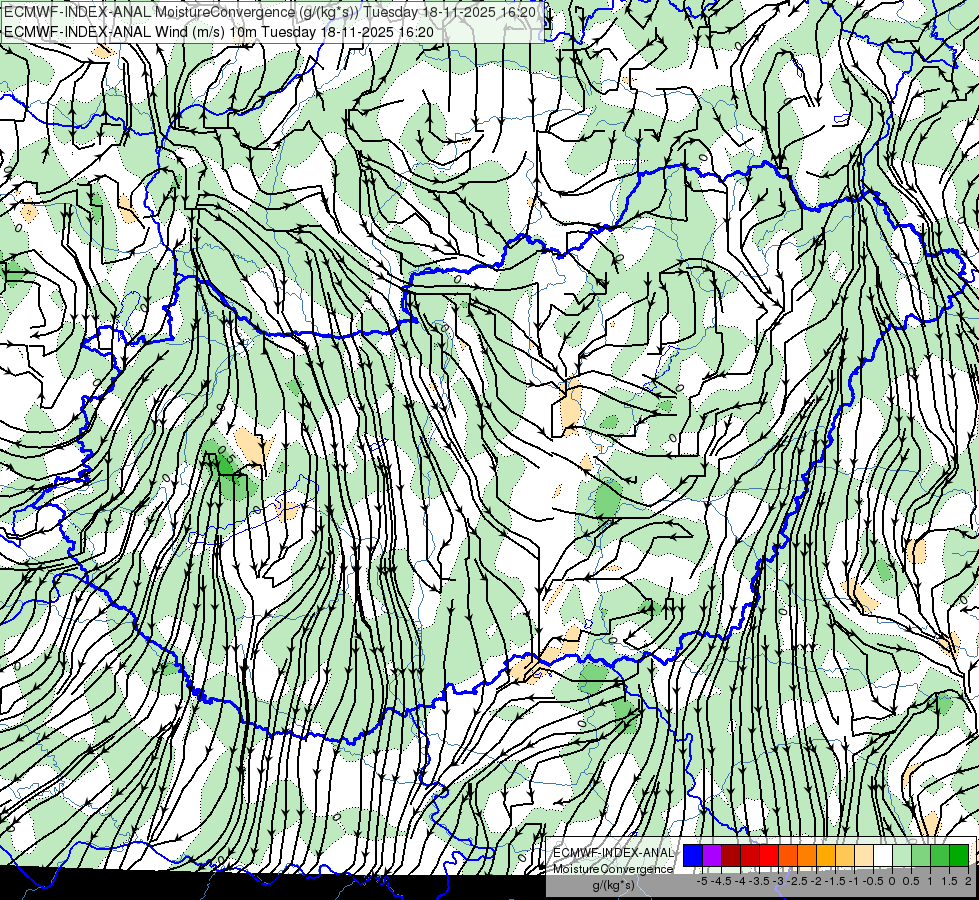This screenshot has width=979, height=900.
Task: Choose the bright red swatch between -3.5 and -3
Action: [x=769, y=856]
